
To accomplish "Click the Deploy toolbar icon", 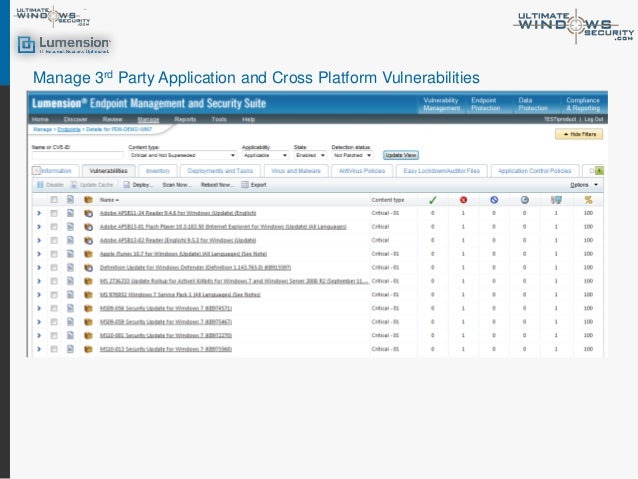I will coord(127,185).
